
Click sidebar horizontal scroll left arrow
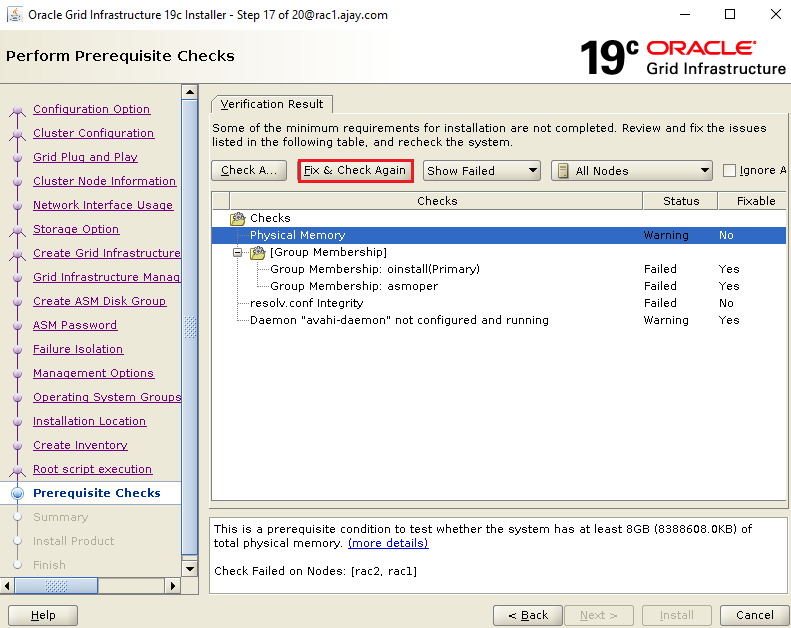point(7,586)
